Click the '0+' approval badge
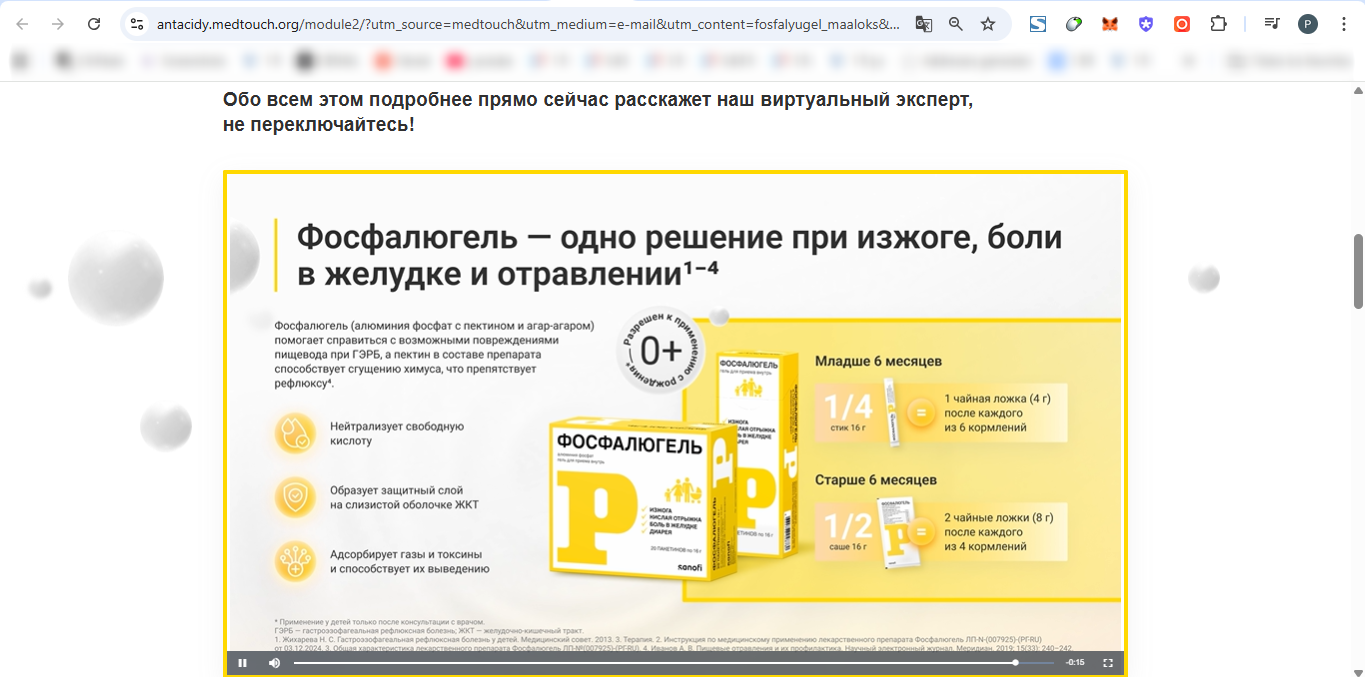Image resolution: width=1365 pixels, height=677 pixels. point(660,351)
